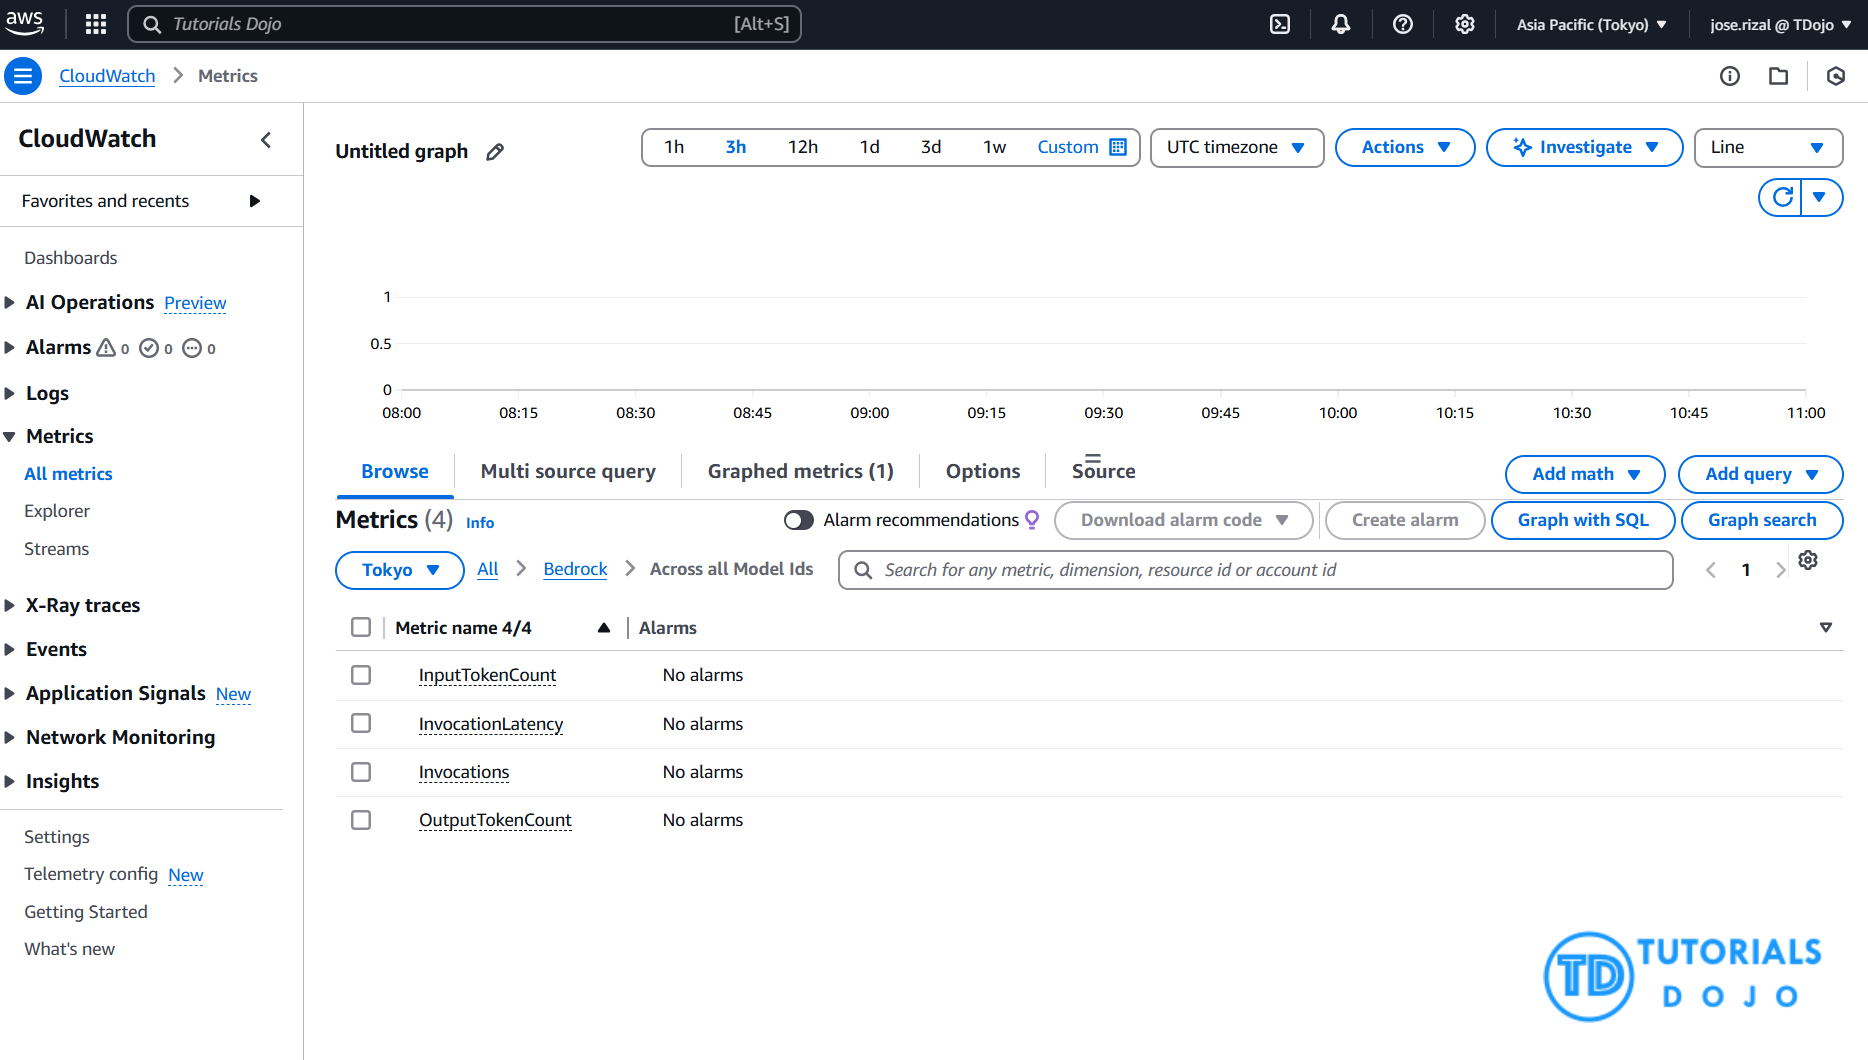Edit the Untitled graph title pencil

click(495, 152)
